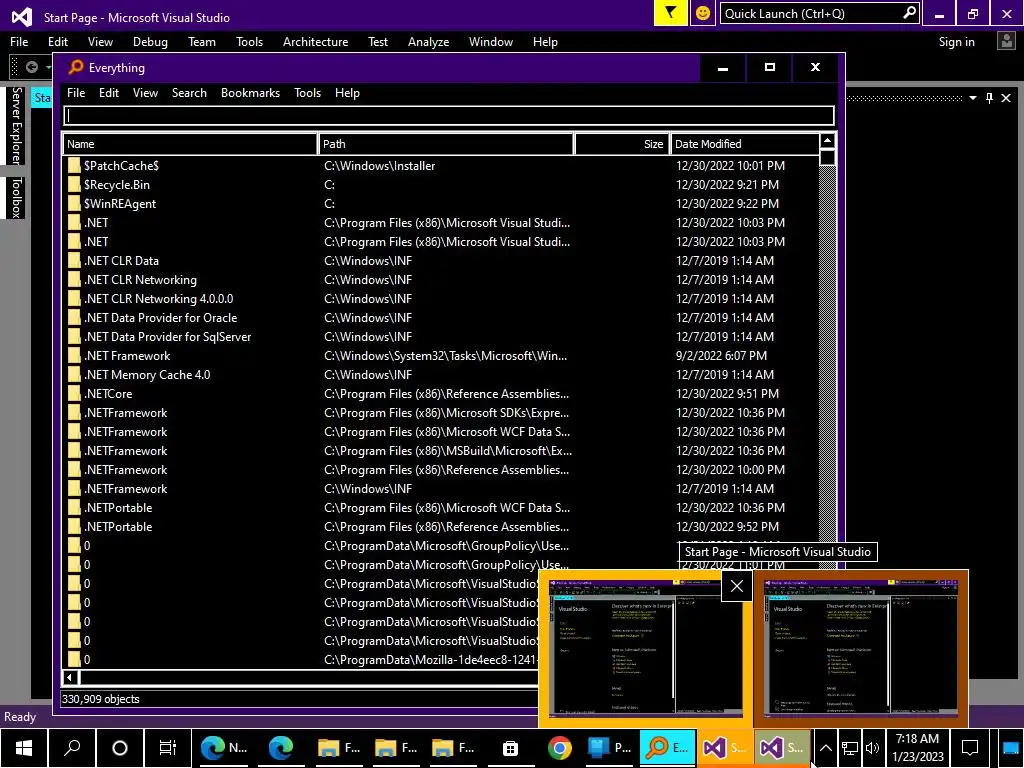
Task: Sort results by the Size column header
Action: tap(622, 144)
